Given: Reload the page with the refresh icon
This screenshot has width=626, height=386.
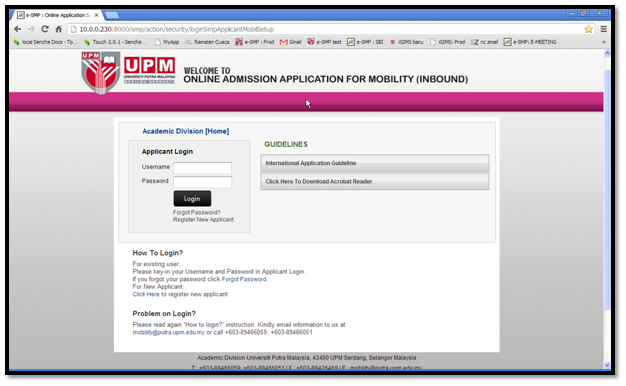Looking at the screenshot, I should [45, 29].
